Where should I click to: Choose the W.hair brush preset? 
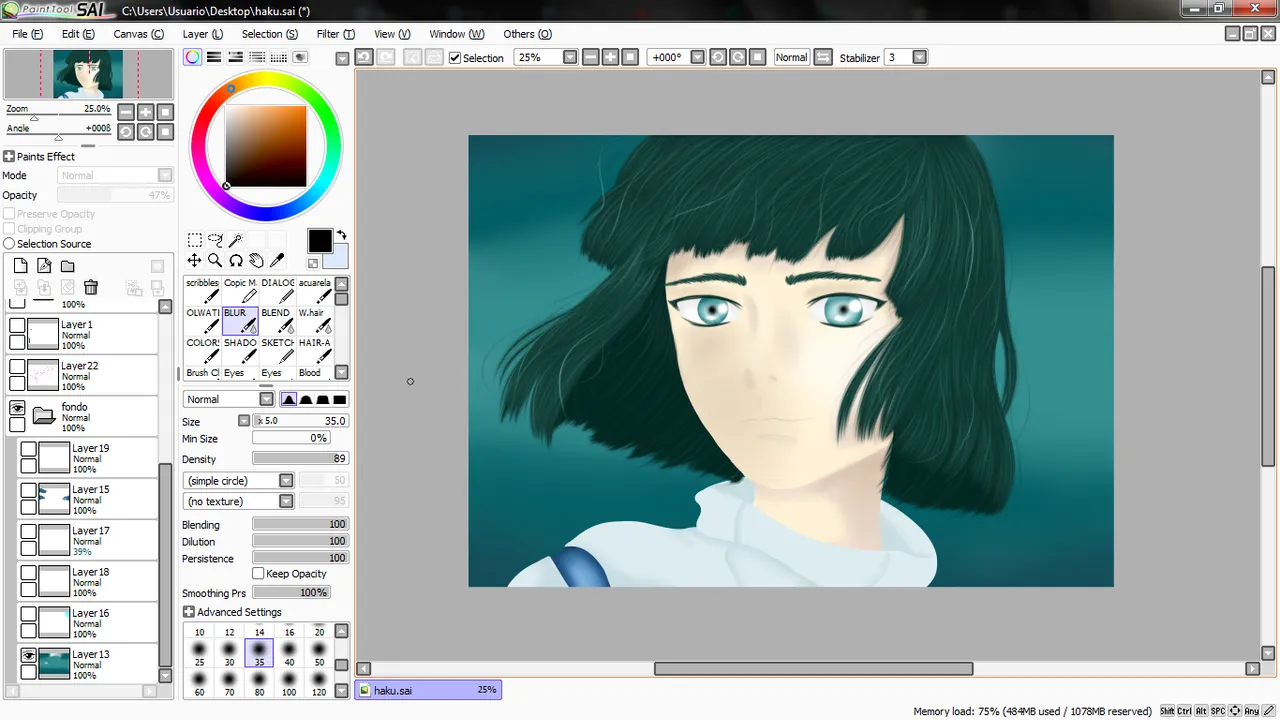coord(313,320)
